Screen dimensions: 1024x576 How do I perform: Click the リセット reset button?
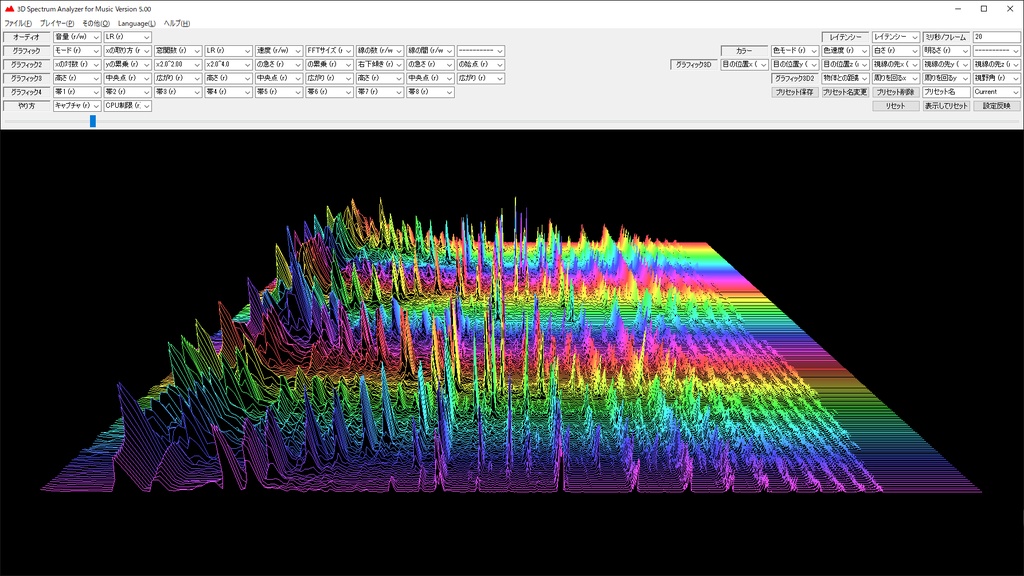click(x=896, y=104)
